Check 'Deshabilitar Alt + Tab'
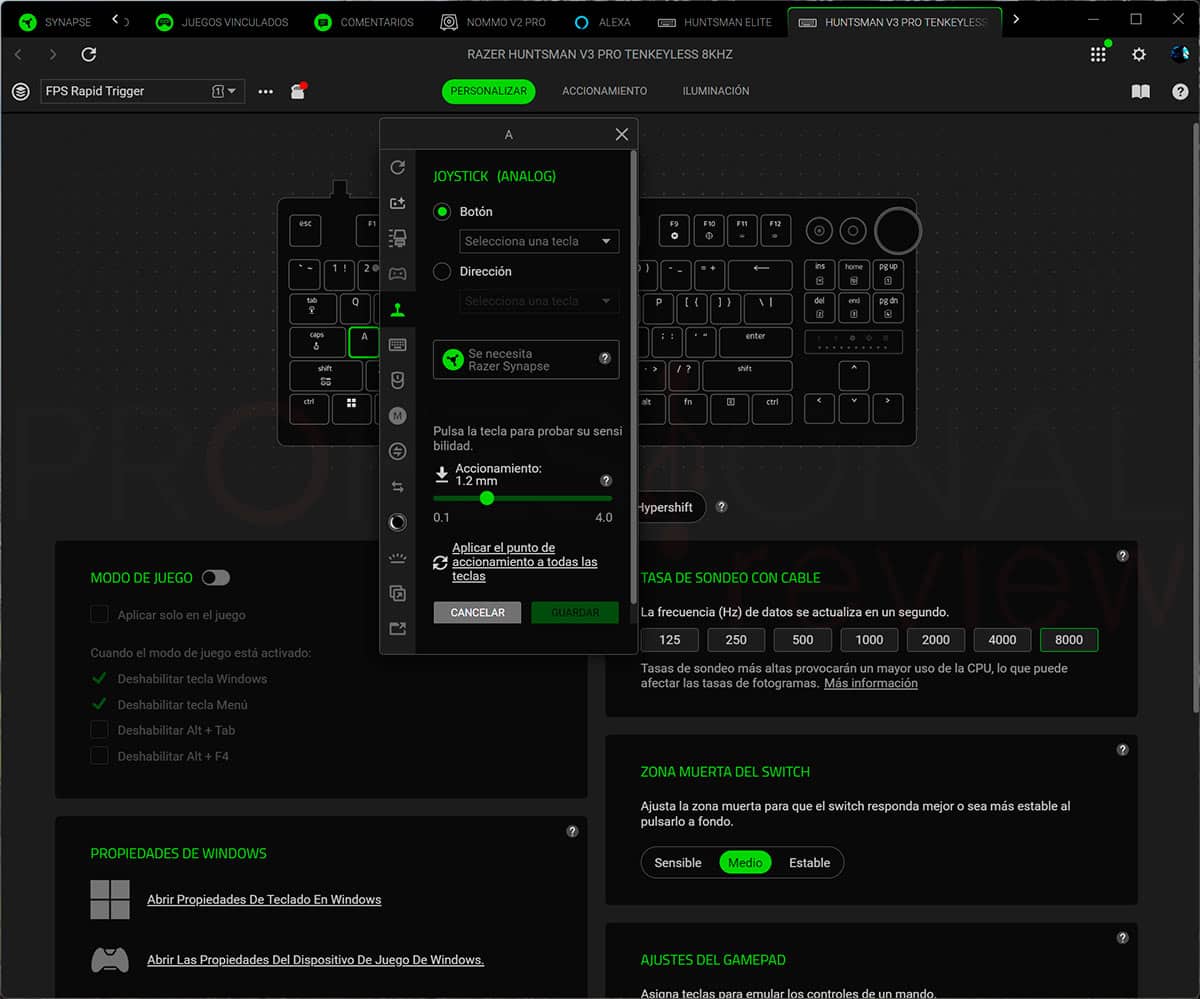Screen dimensions: 1200x999 (99, 730)
